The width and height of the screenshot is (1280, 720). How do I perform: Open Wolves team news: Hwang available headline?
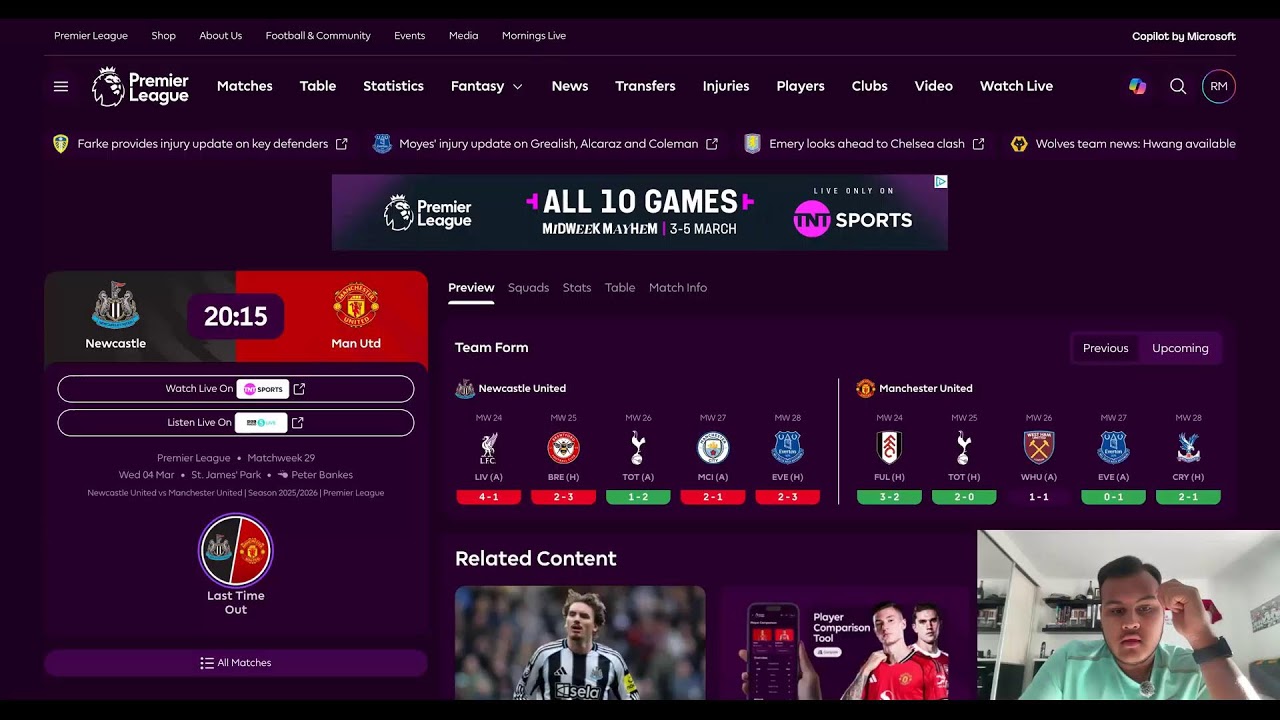coord(1135,144)
